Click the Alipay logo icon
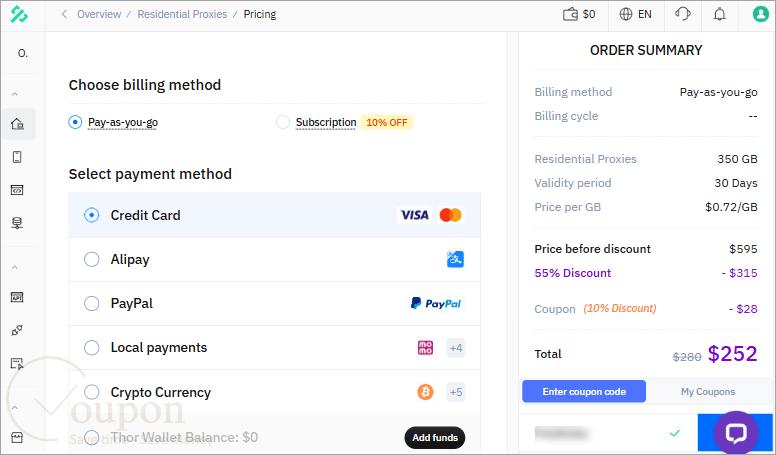This screenshot has width=776, height=455. 455,259
